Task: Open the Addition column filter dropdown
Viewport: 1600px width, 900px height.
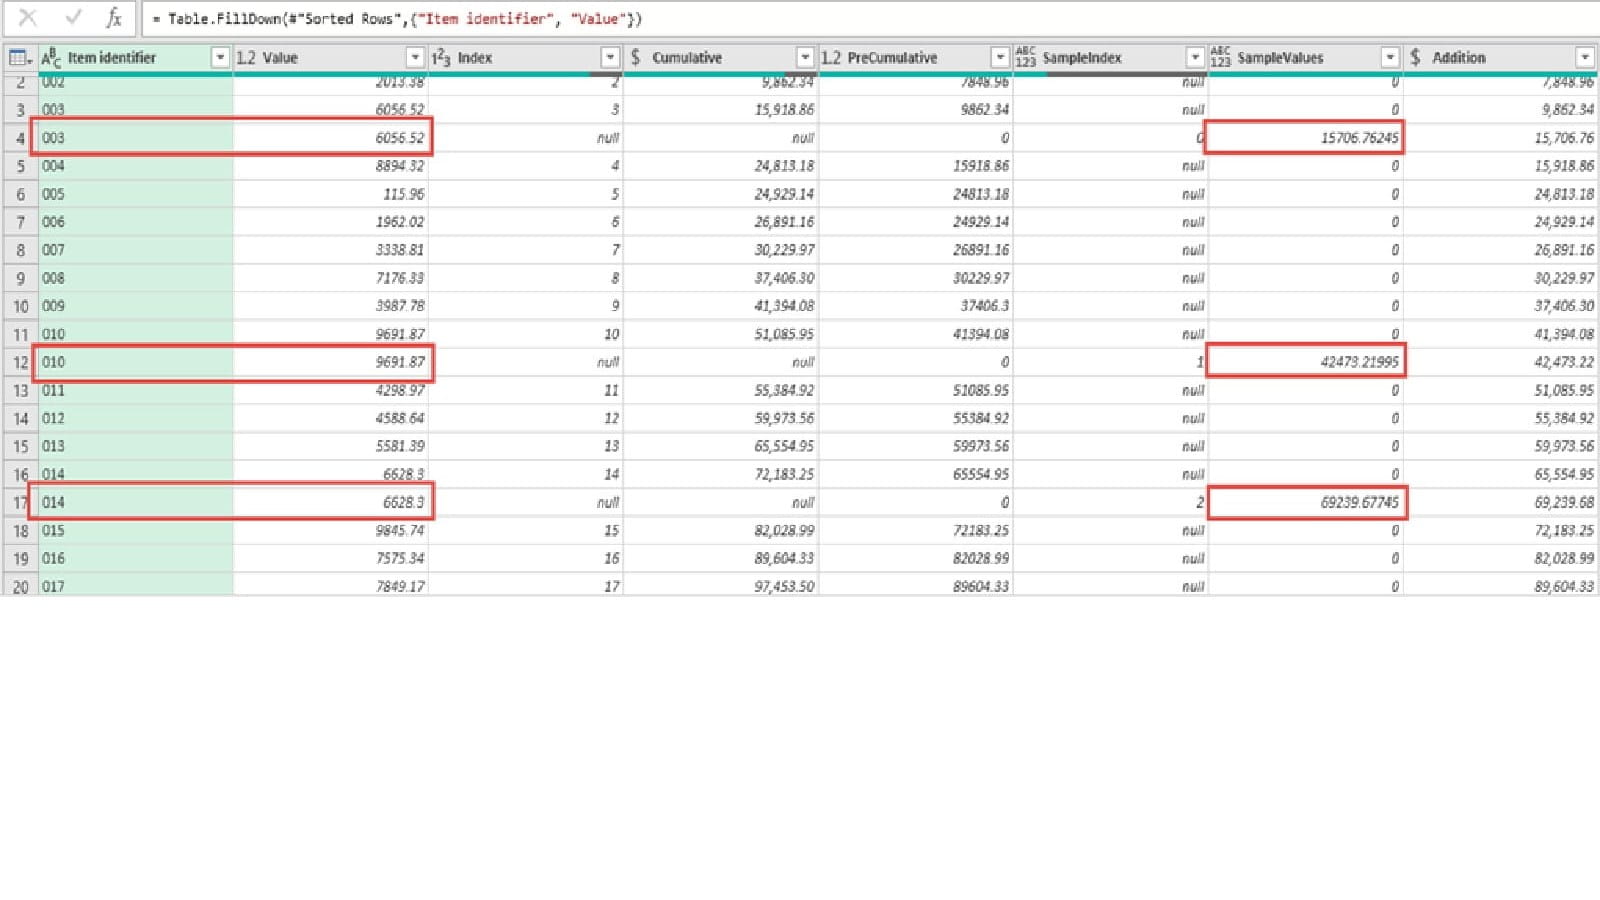Action: click(1584, 58)
